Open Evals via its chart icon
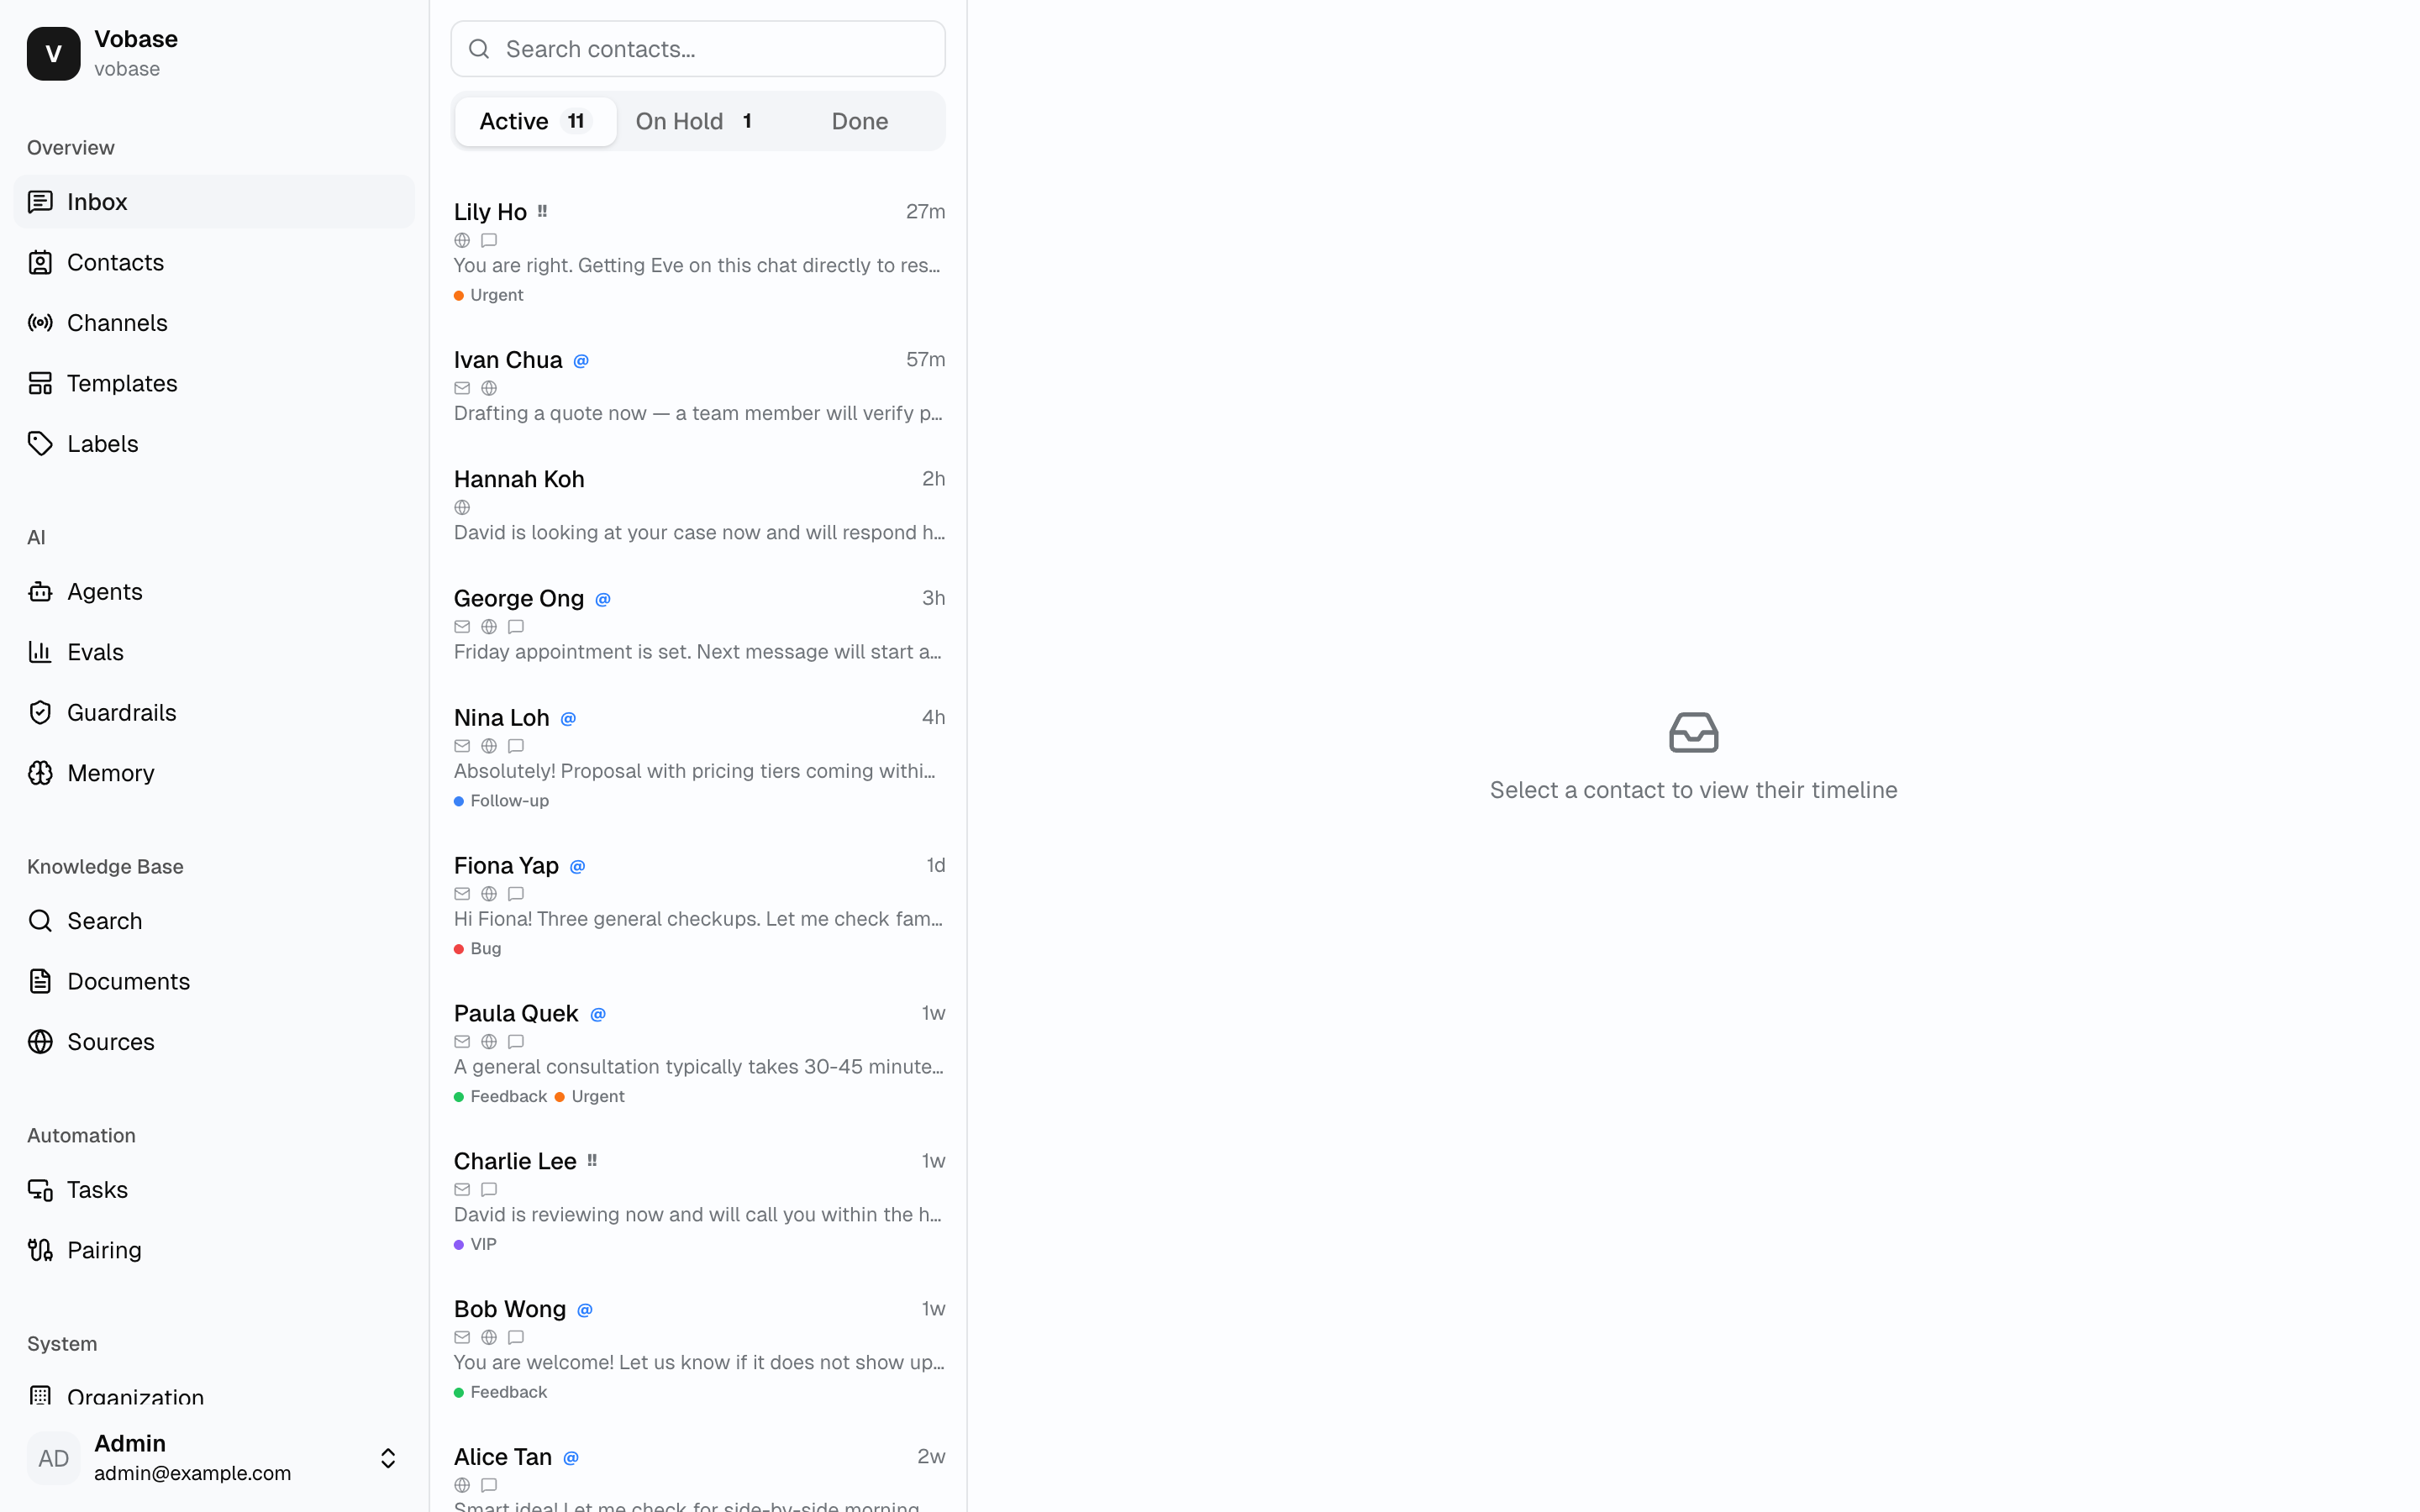 (40, 652)
